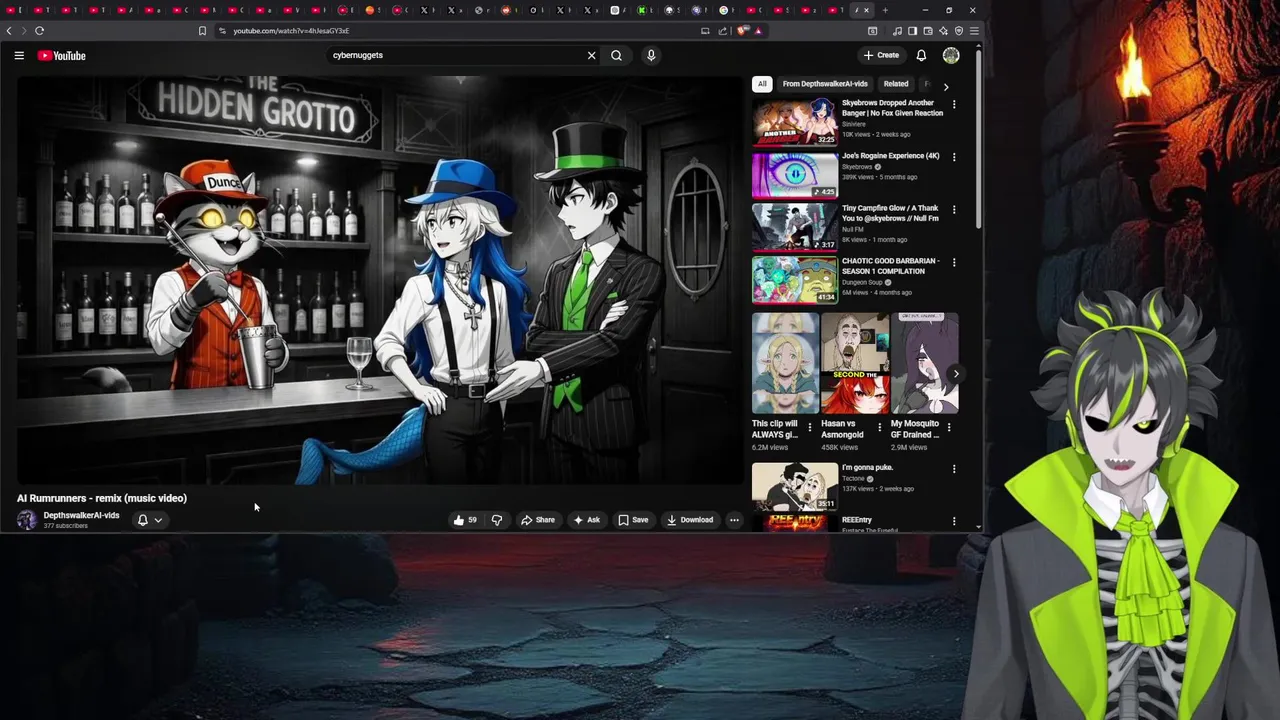The height and width of the screenshot is (720, 1280).
Task: Open My Mosquito GF short thumbnail
Action: pyautogui.click(x=925, y=363)
